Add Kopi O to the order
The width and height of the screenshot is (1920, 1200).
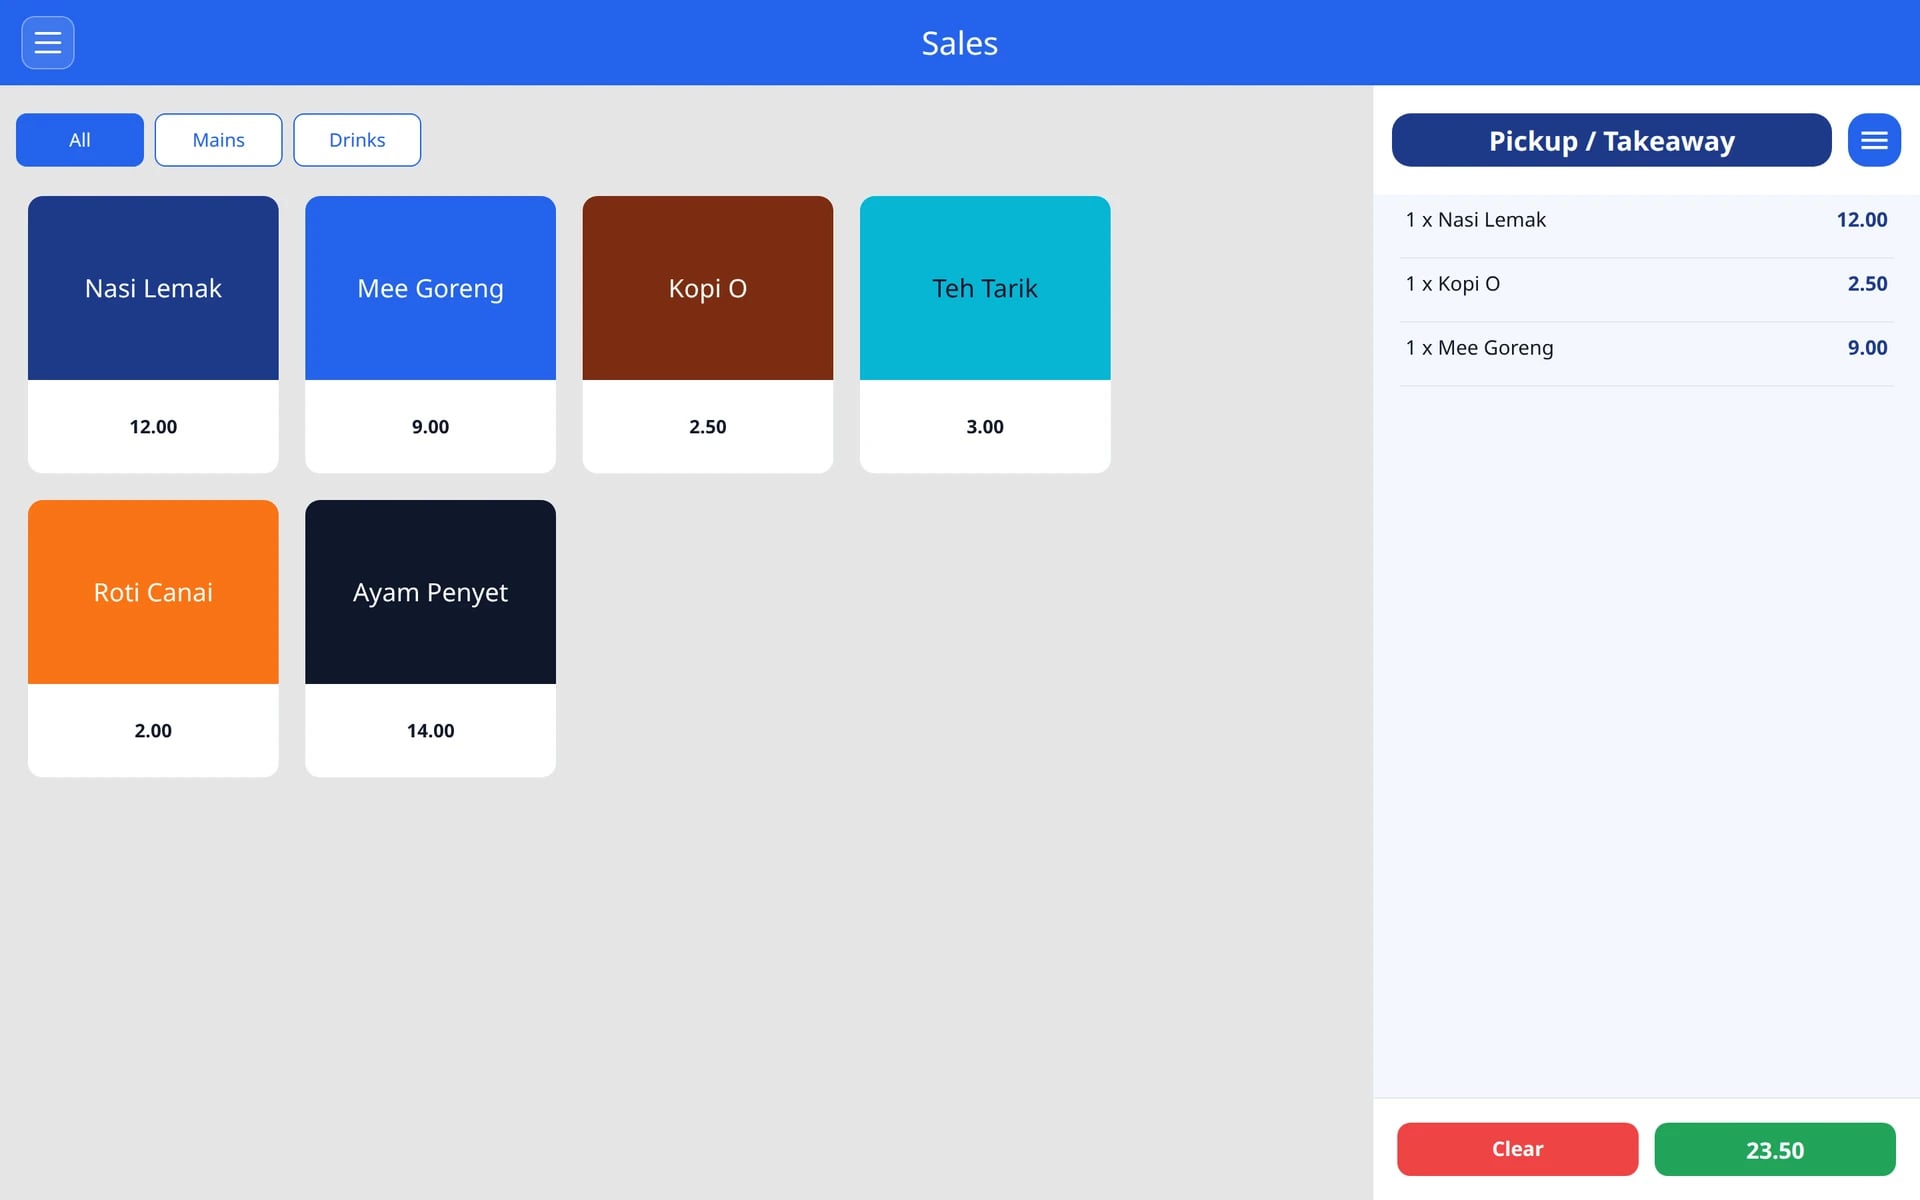[708, 334]
